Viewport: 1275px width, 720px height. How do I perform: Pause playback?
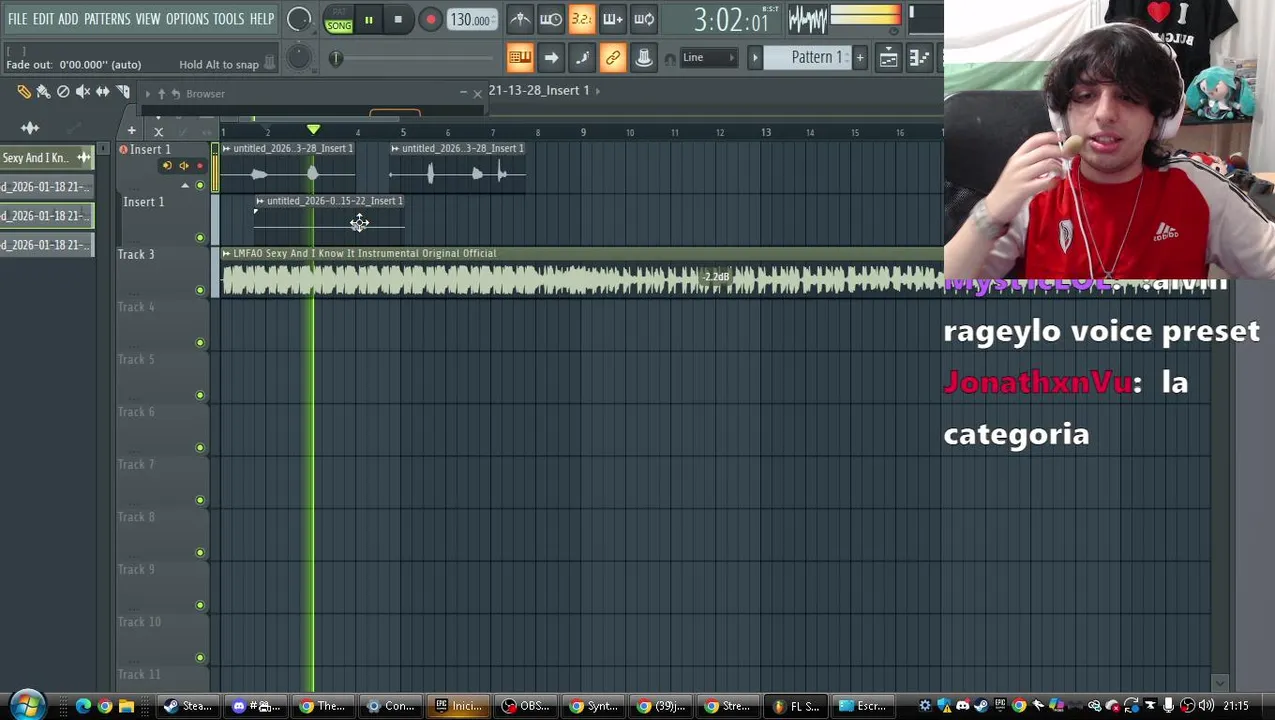point(369,19)
